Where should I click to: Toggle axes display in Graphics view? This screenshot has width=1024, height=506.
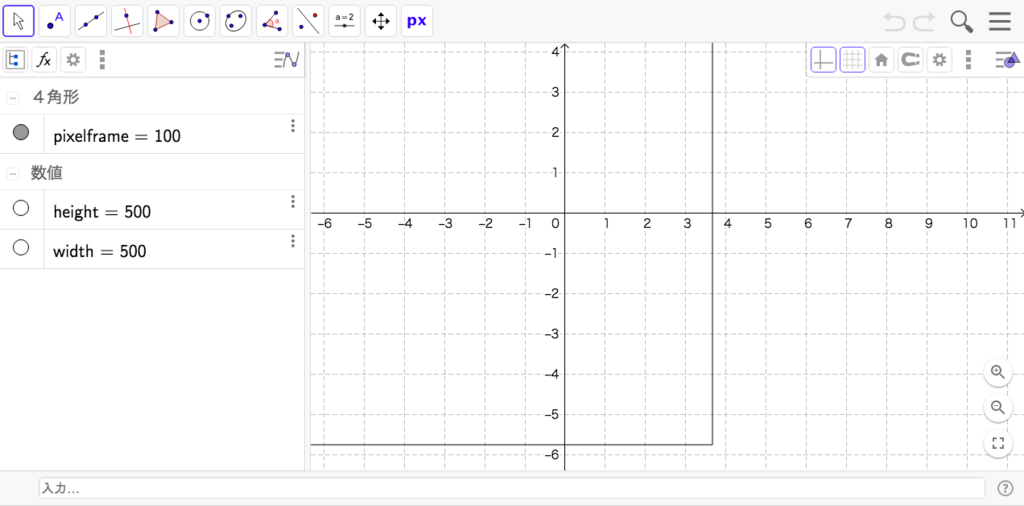[x=823, y=60]
